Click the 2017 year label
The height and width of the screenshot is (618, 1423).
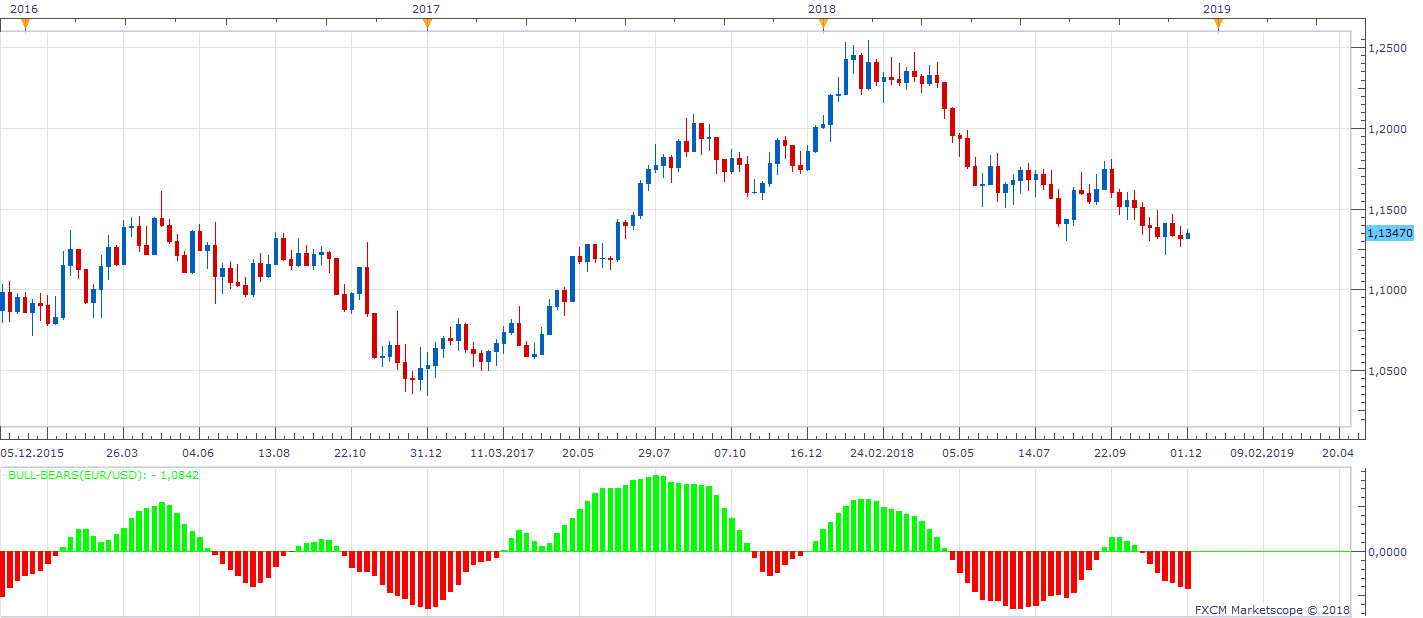pos(425,8)
